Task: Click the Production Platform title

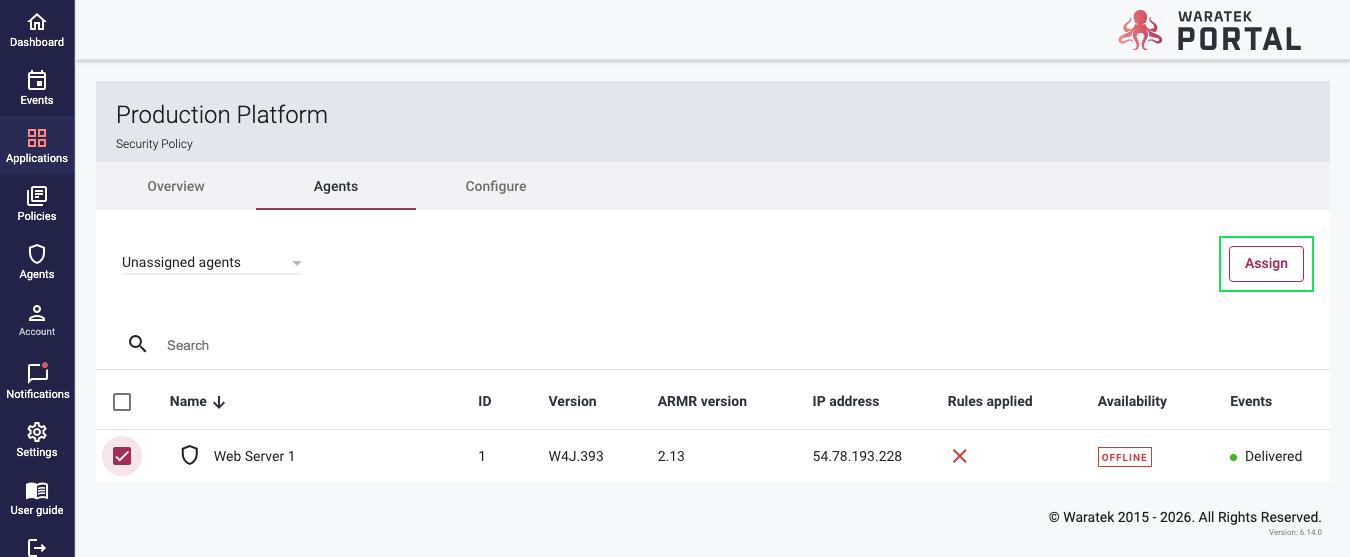Action: (222, 114)
